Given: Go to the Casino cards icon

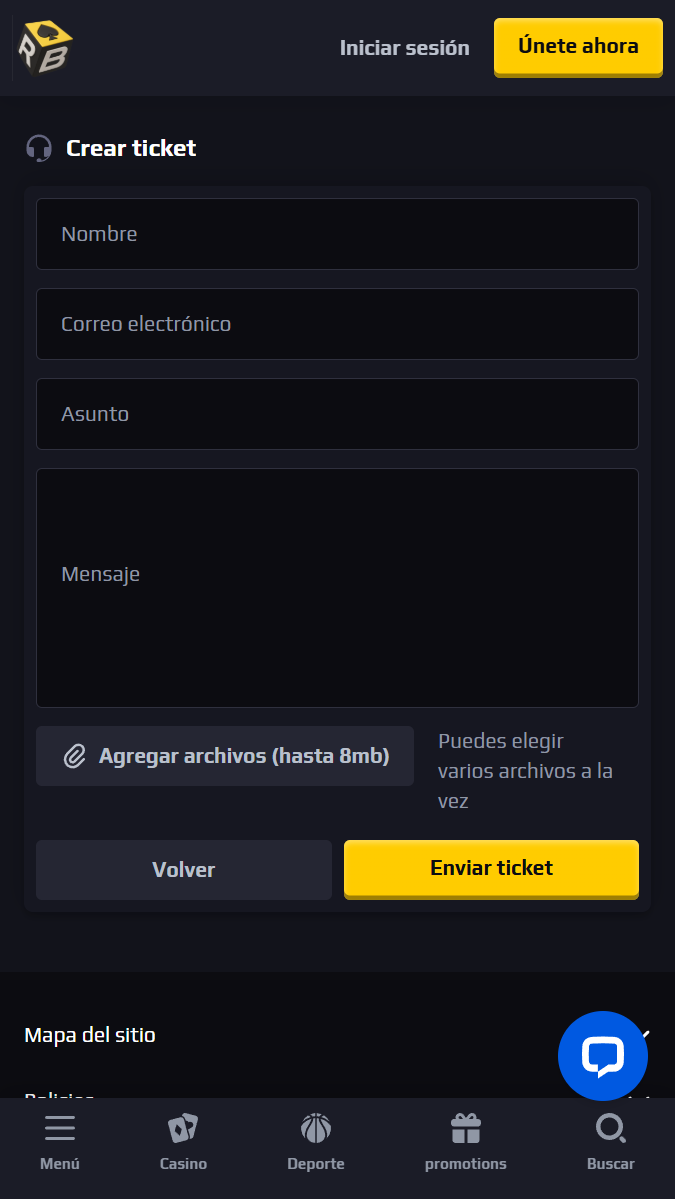Looking at the screenshot, I should pos(183,1130).
